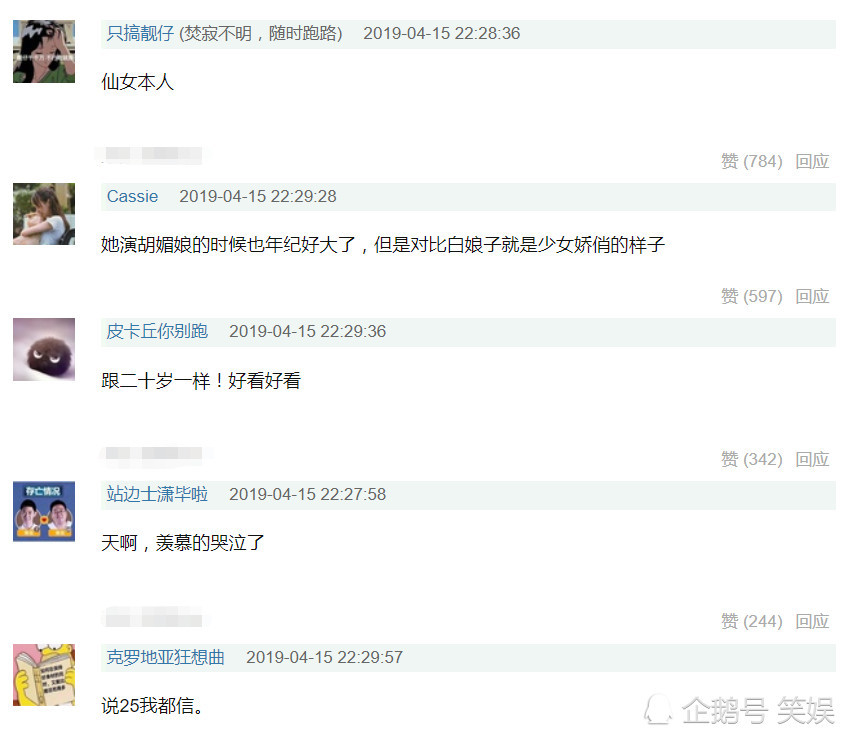Viewport: 854px width, 741px height.
Task: Open avatar of user 站边士潇毕啦
Action: (x=44, y=511)
